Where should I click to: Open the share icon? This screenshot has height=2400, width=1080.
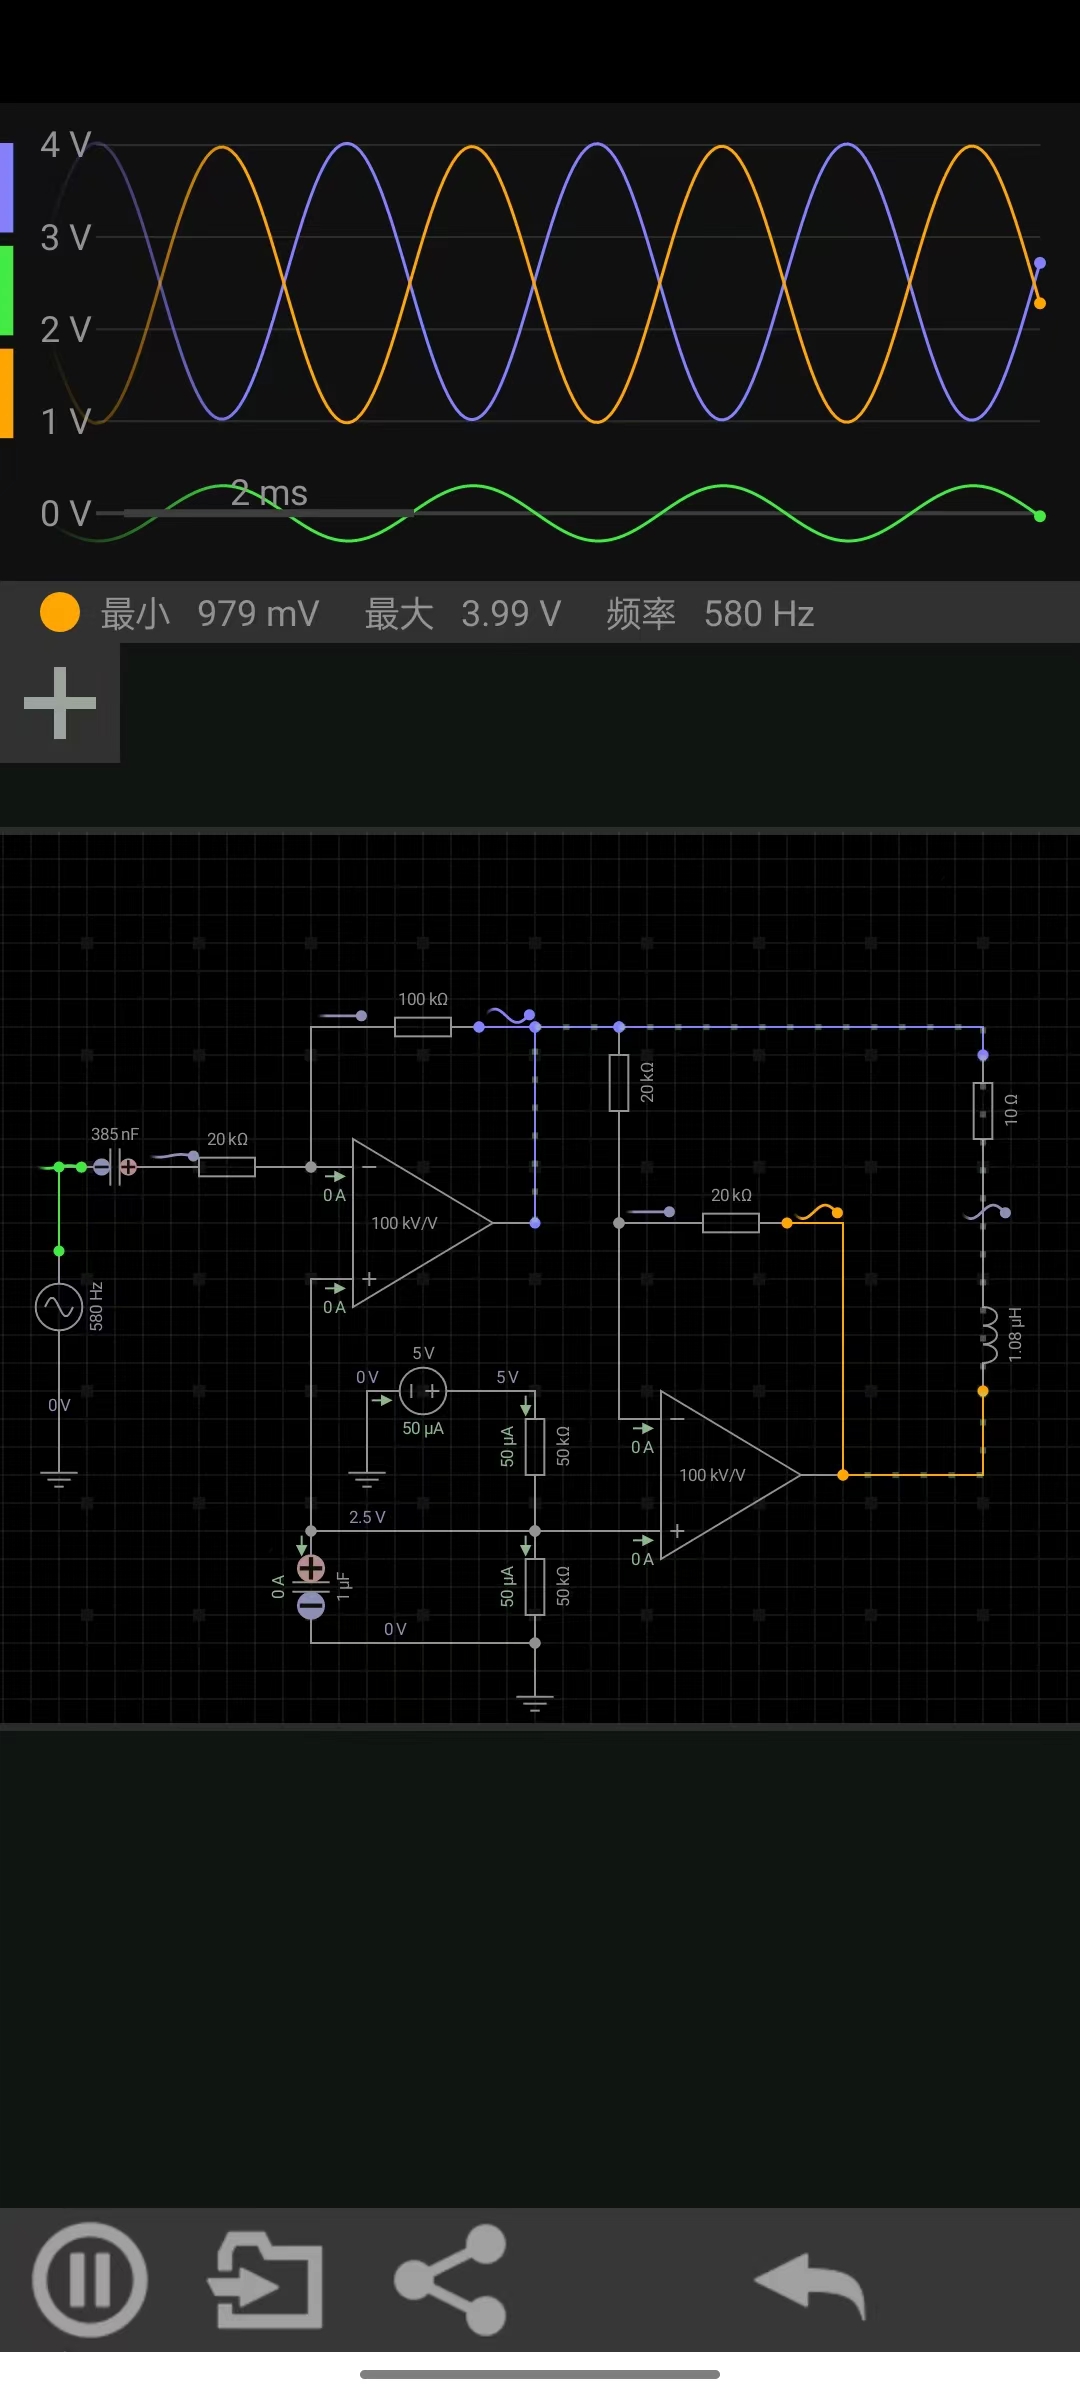click(451, 2279)
